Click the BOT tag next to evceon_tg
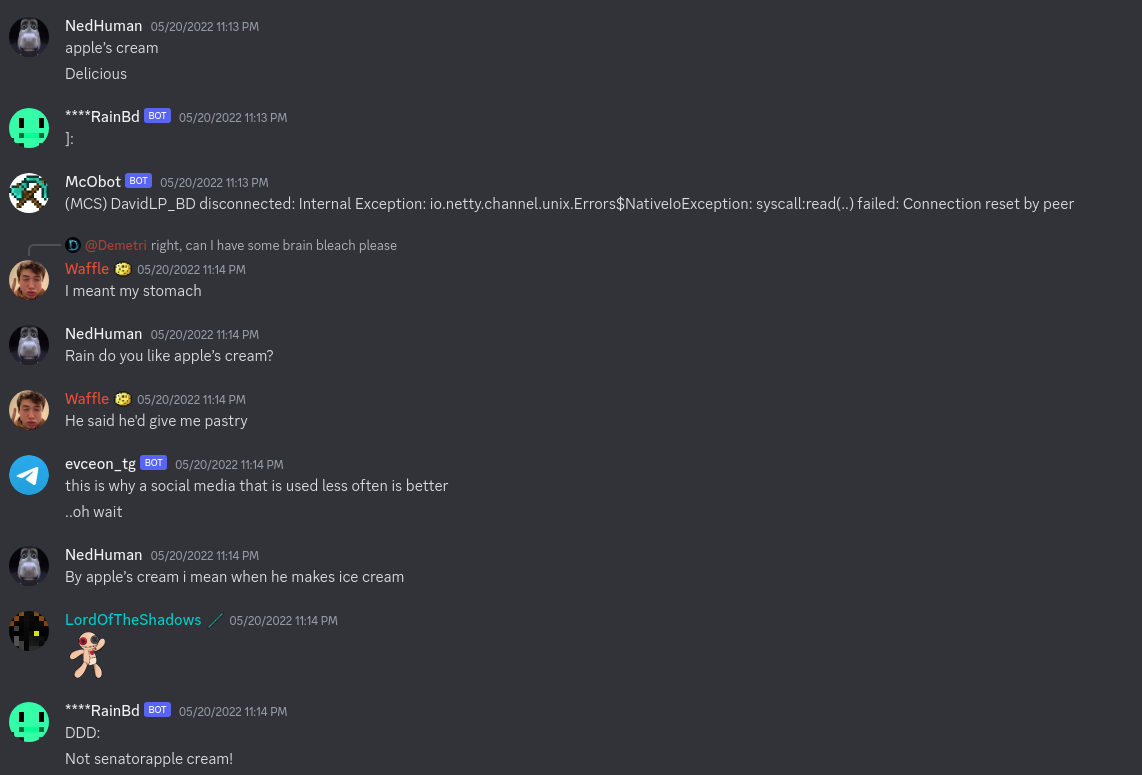Screen dimensions: 1142x775 [153, 463]
